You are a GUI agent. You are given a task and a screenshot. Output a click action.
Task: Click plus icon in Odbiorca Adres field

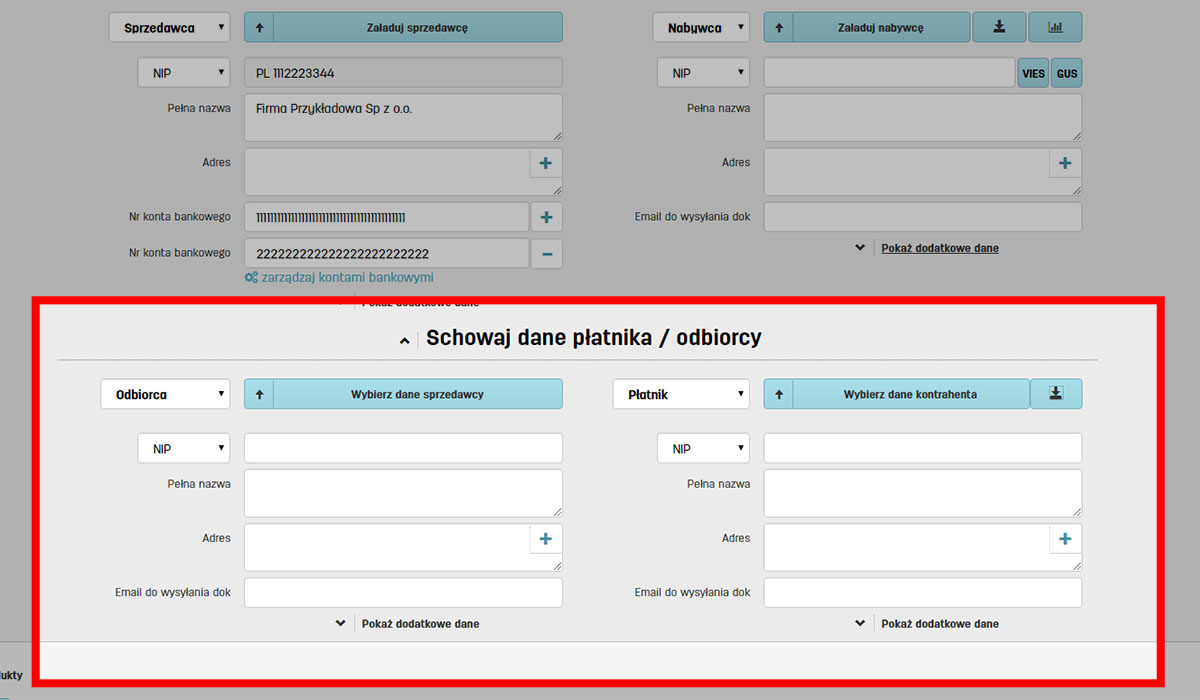pyautogui.click(x=545, y=539)
